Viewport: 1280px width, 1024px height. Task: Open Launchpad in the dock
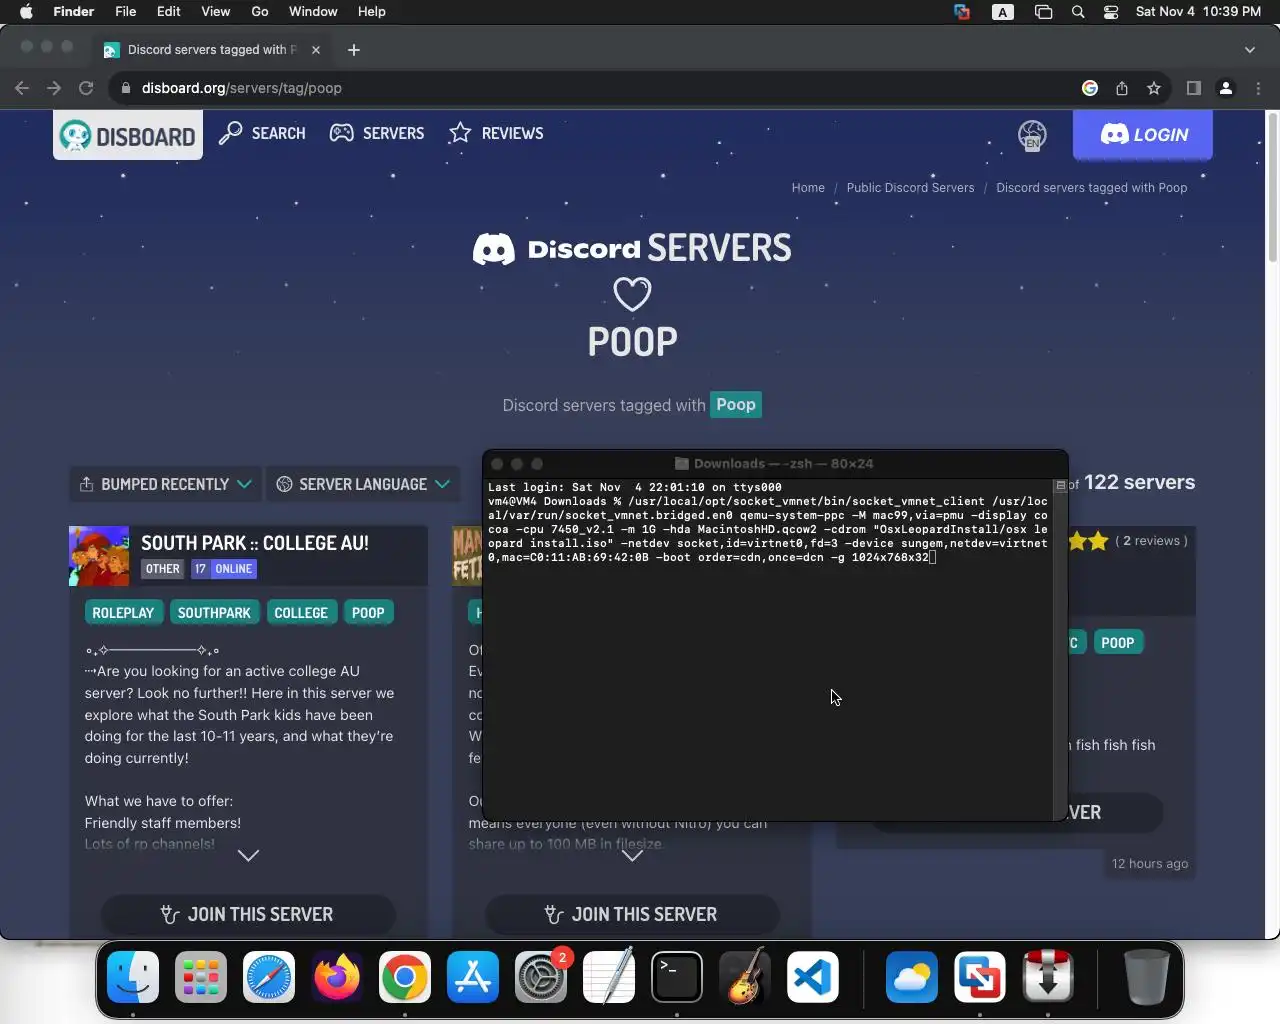coord(201,977)
